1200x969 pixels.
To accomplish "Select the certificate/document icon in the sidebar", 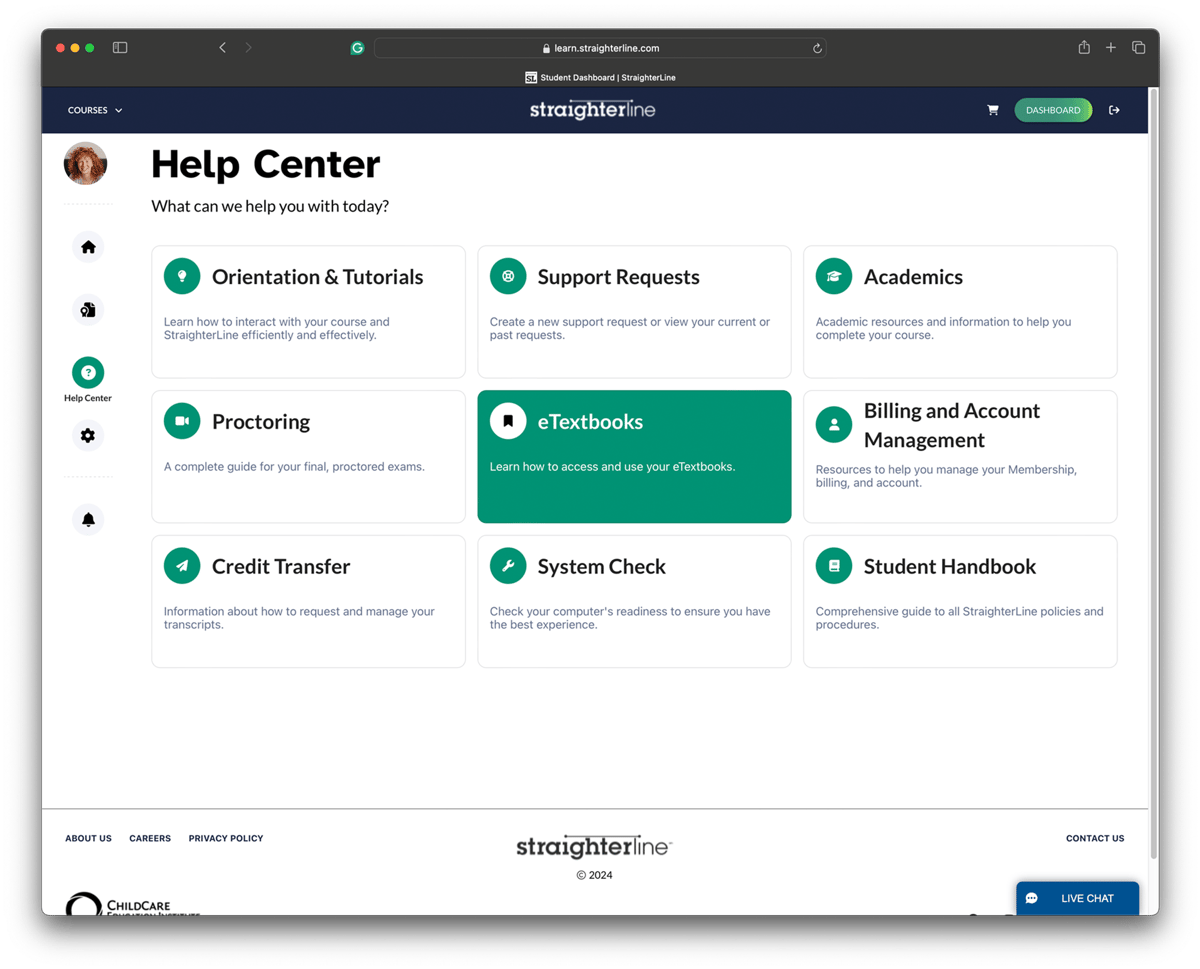I will tap(88, 310).
